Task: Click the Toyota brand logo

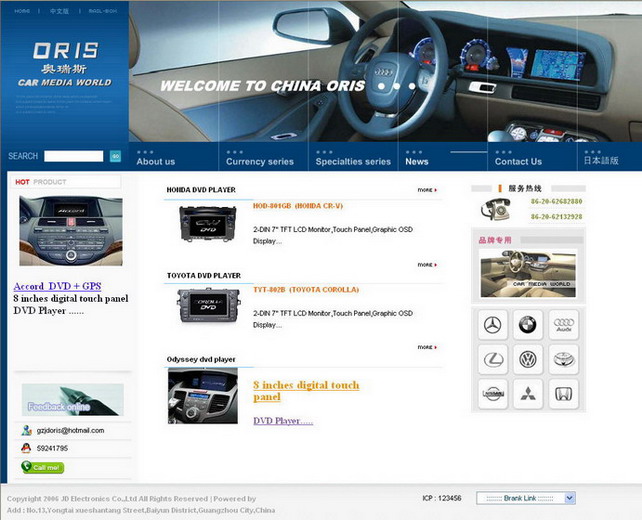Action: click(564, 360)
